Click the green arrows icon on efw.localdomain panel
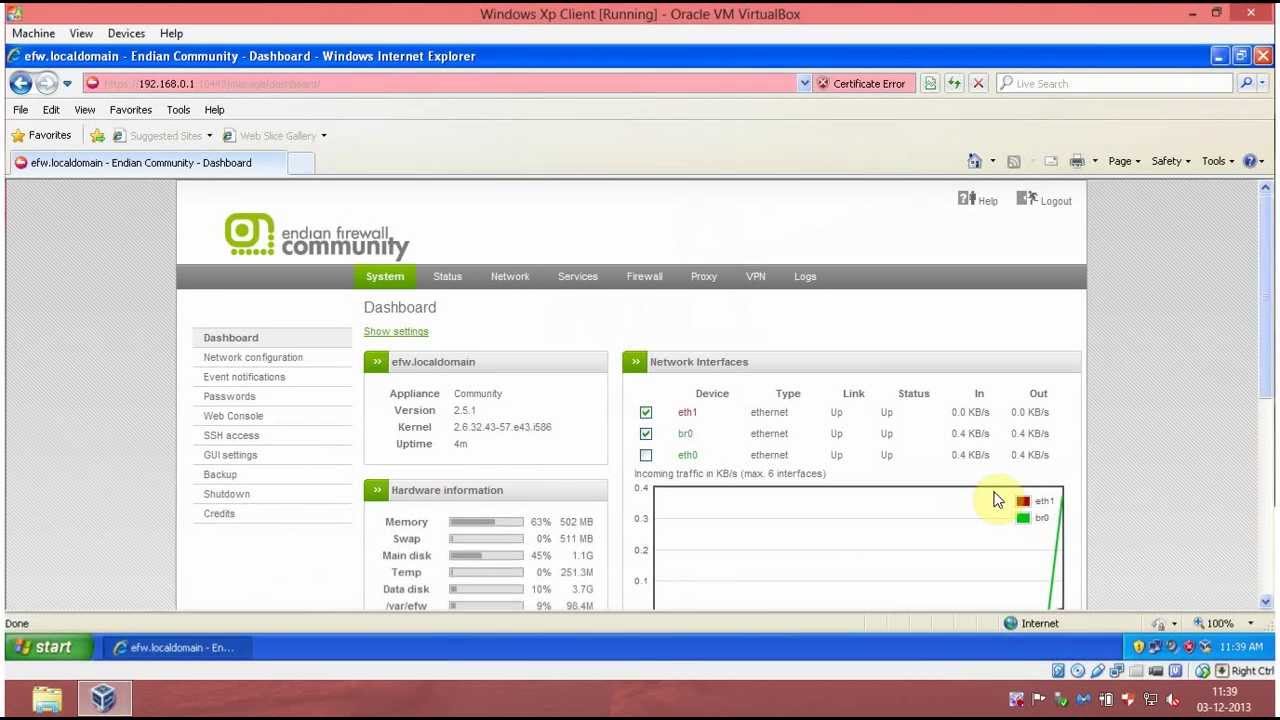The image size is (1280, 720). coord(376,362)
